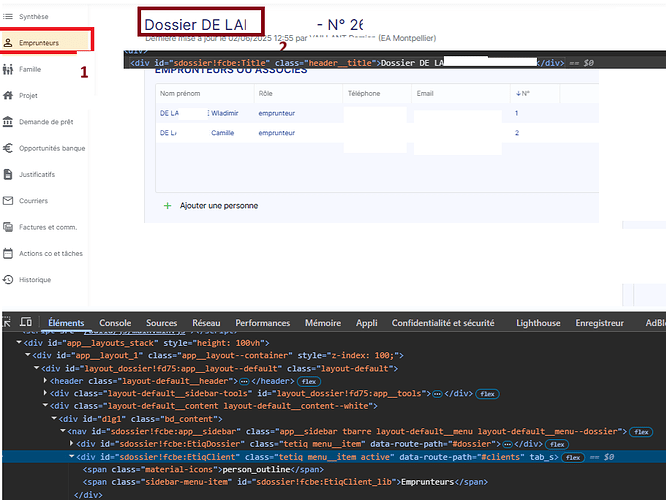The height and width of the screenshot is (500, 666).
Task: Click the Courriers envelope icon
Action: [x=8, y=201]
